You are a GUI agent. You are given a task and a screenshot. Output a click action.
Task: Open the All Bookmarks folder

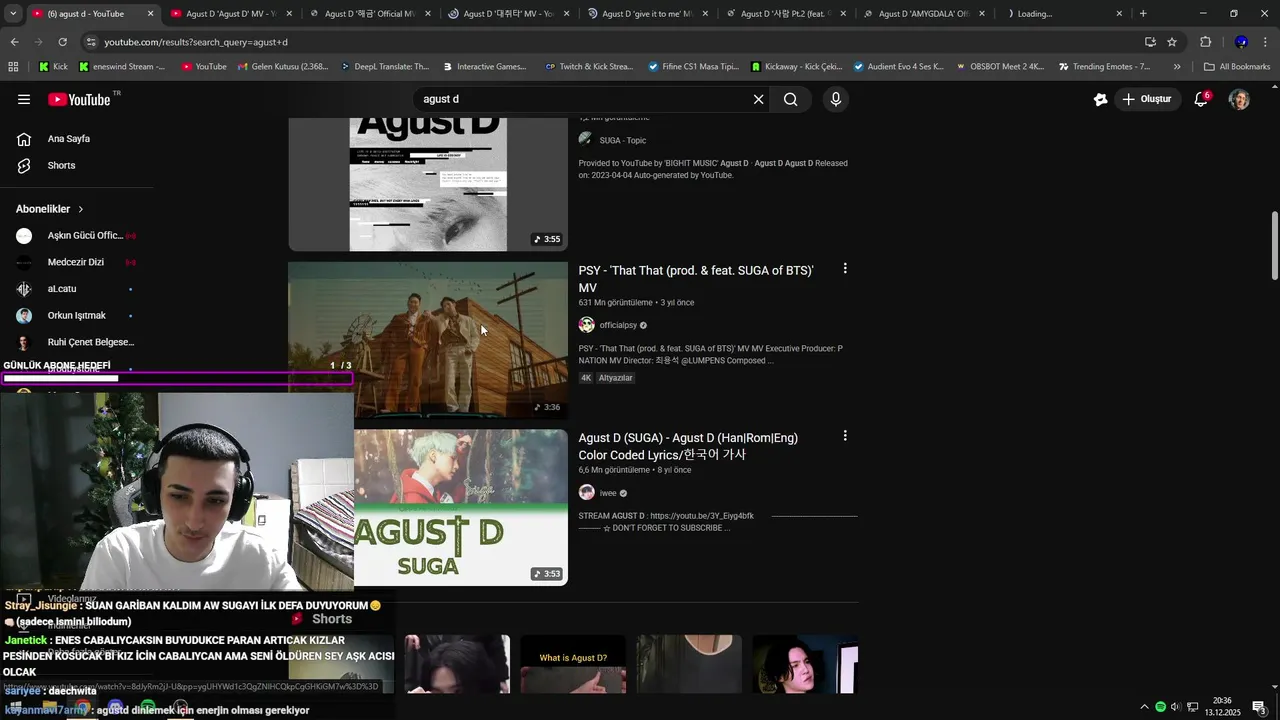[1237, 67]
